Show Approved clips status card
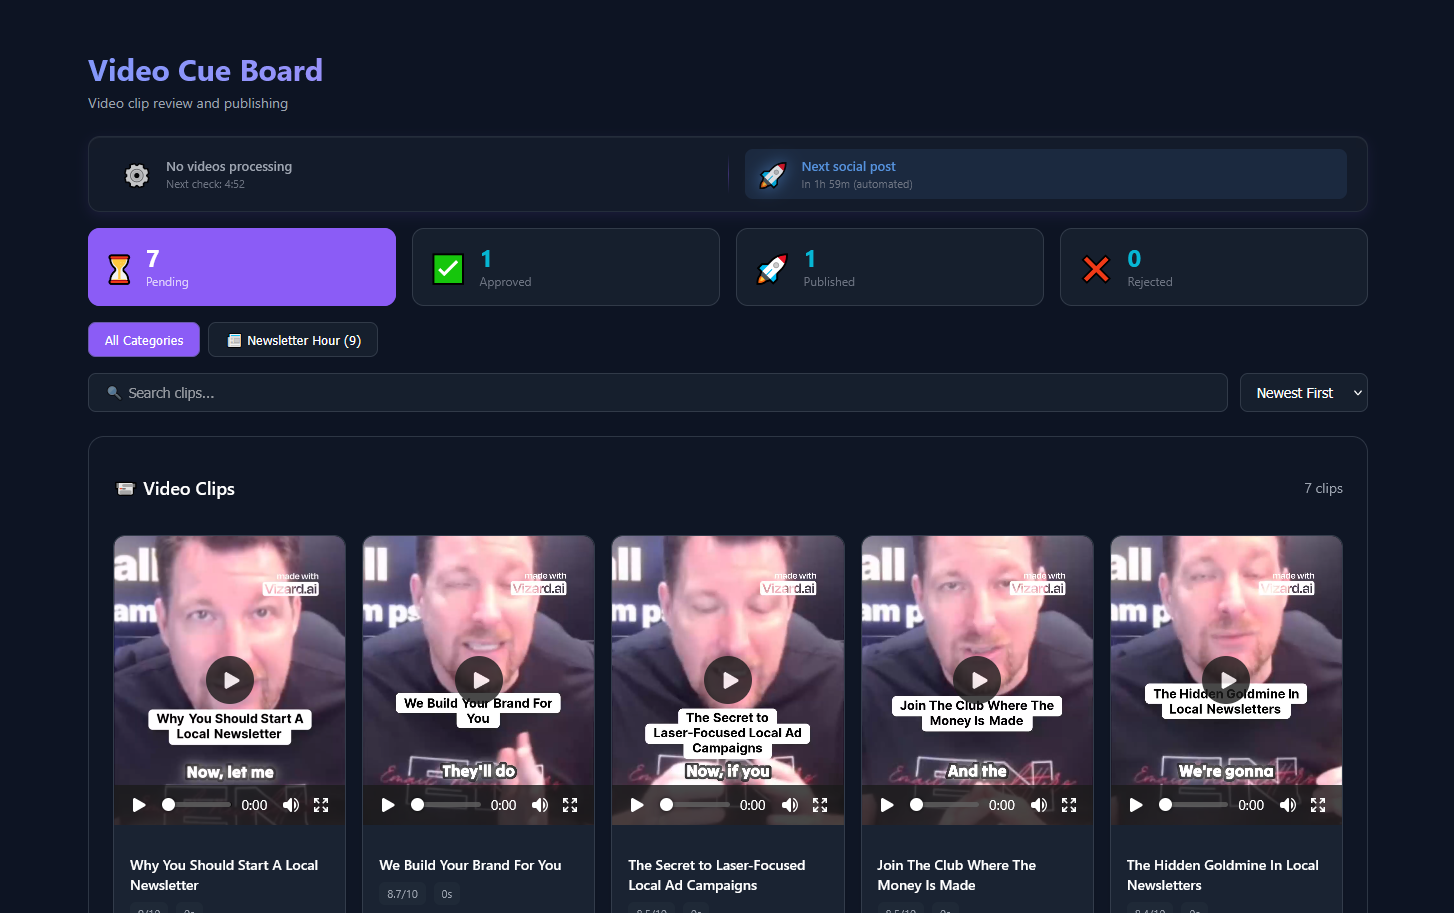Image resolution: width=1454 pixels, height=913 pixels. tap(565, 267)
